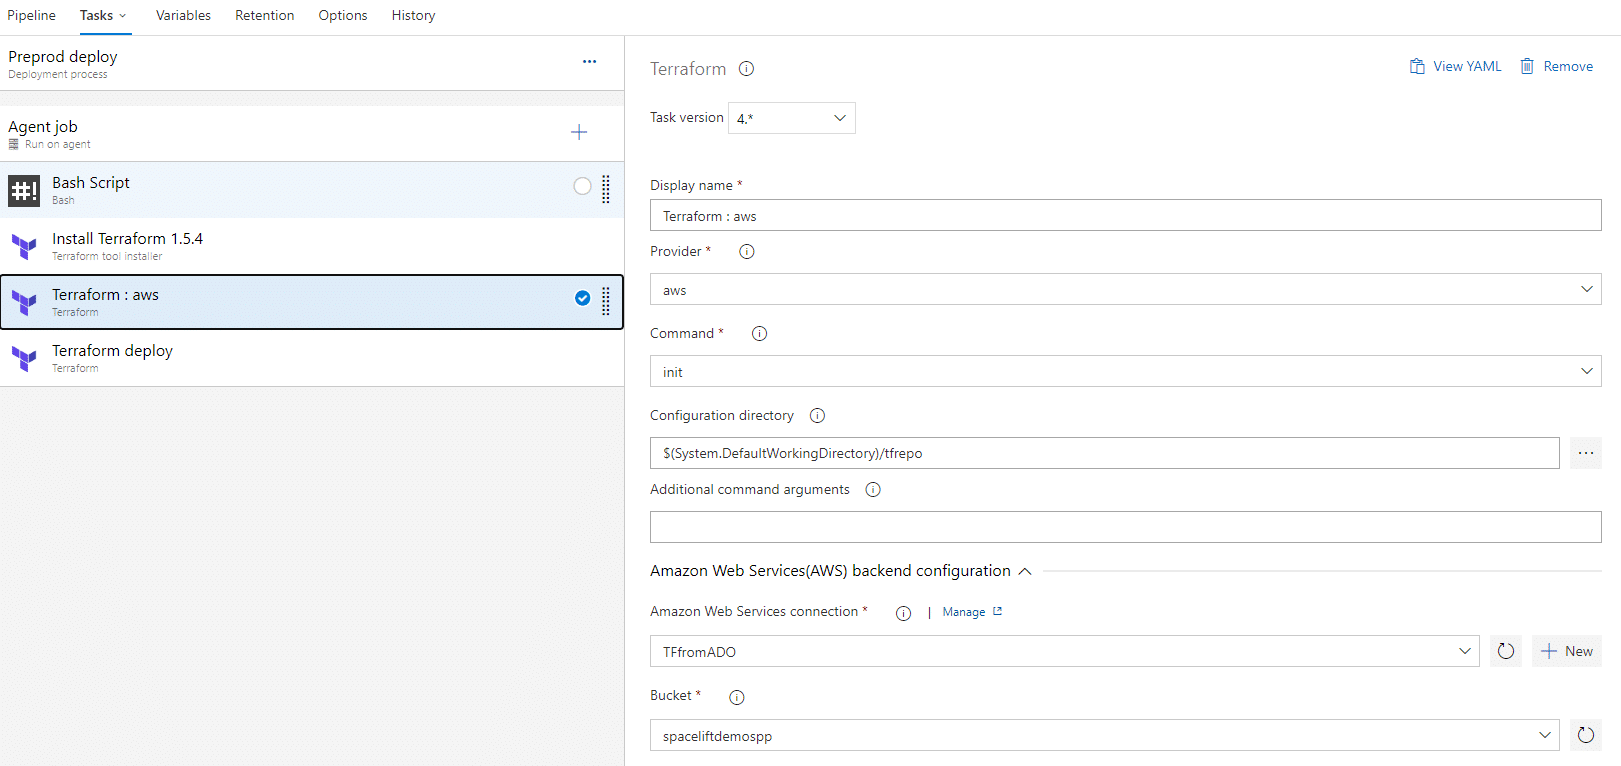Click the Terraform task info icon
Image resolution: width=1621 pixels, height=766 pixels.
(746, 69)
